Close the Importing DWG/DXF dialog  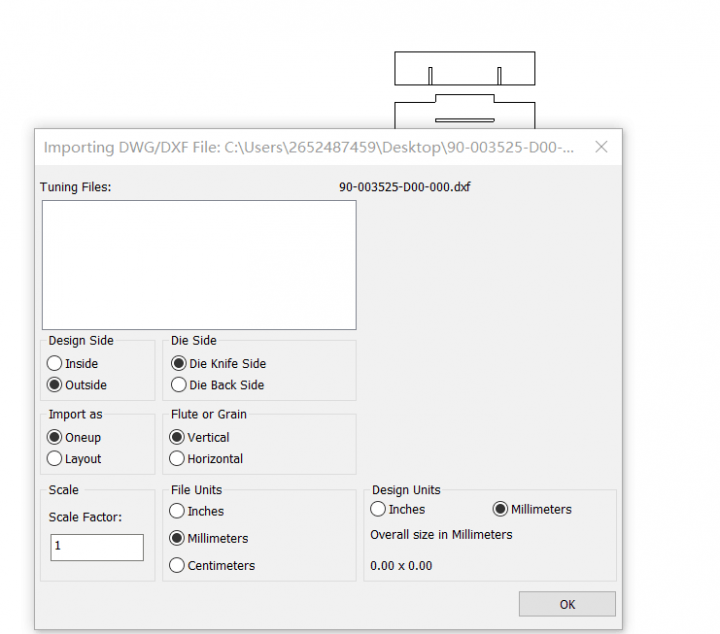click(x=601, y=147)
